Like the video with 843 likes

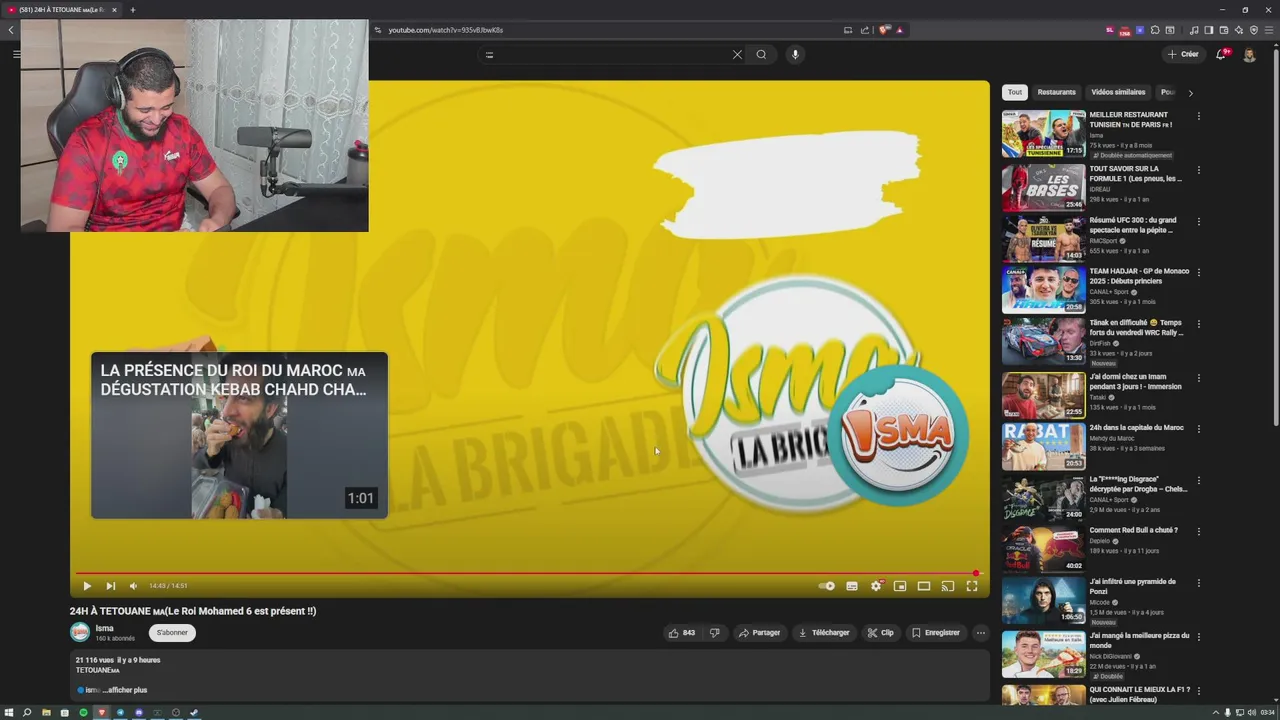pyautogui.click(x=682, y=633)
